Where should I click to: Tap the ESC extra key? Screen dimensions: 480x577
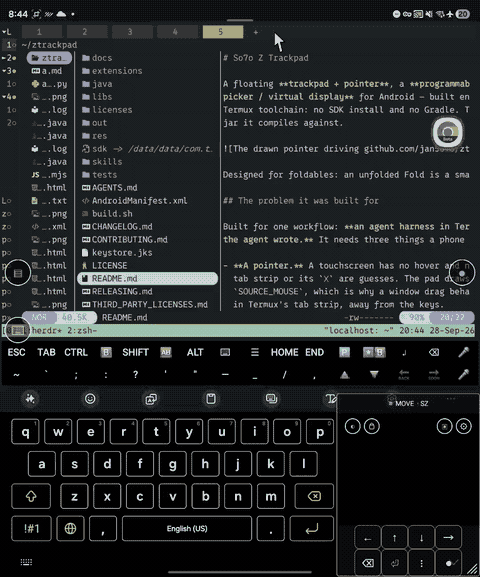[17, 353]
